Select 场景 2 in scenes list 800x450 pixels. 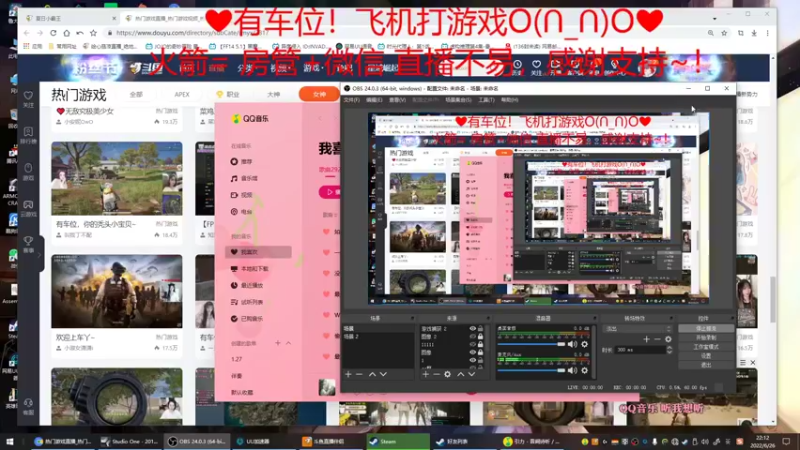[x=378, y=337]
